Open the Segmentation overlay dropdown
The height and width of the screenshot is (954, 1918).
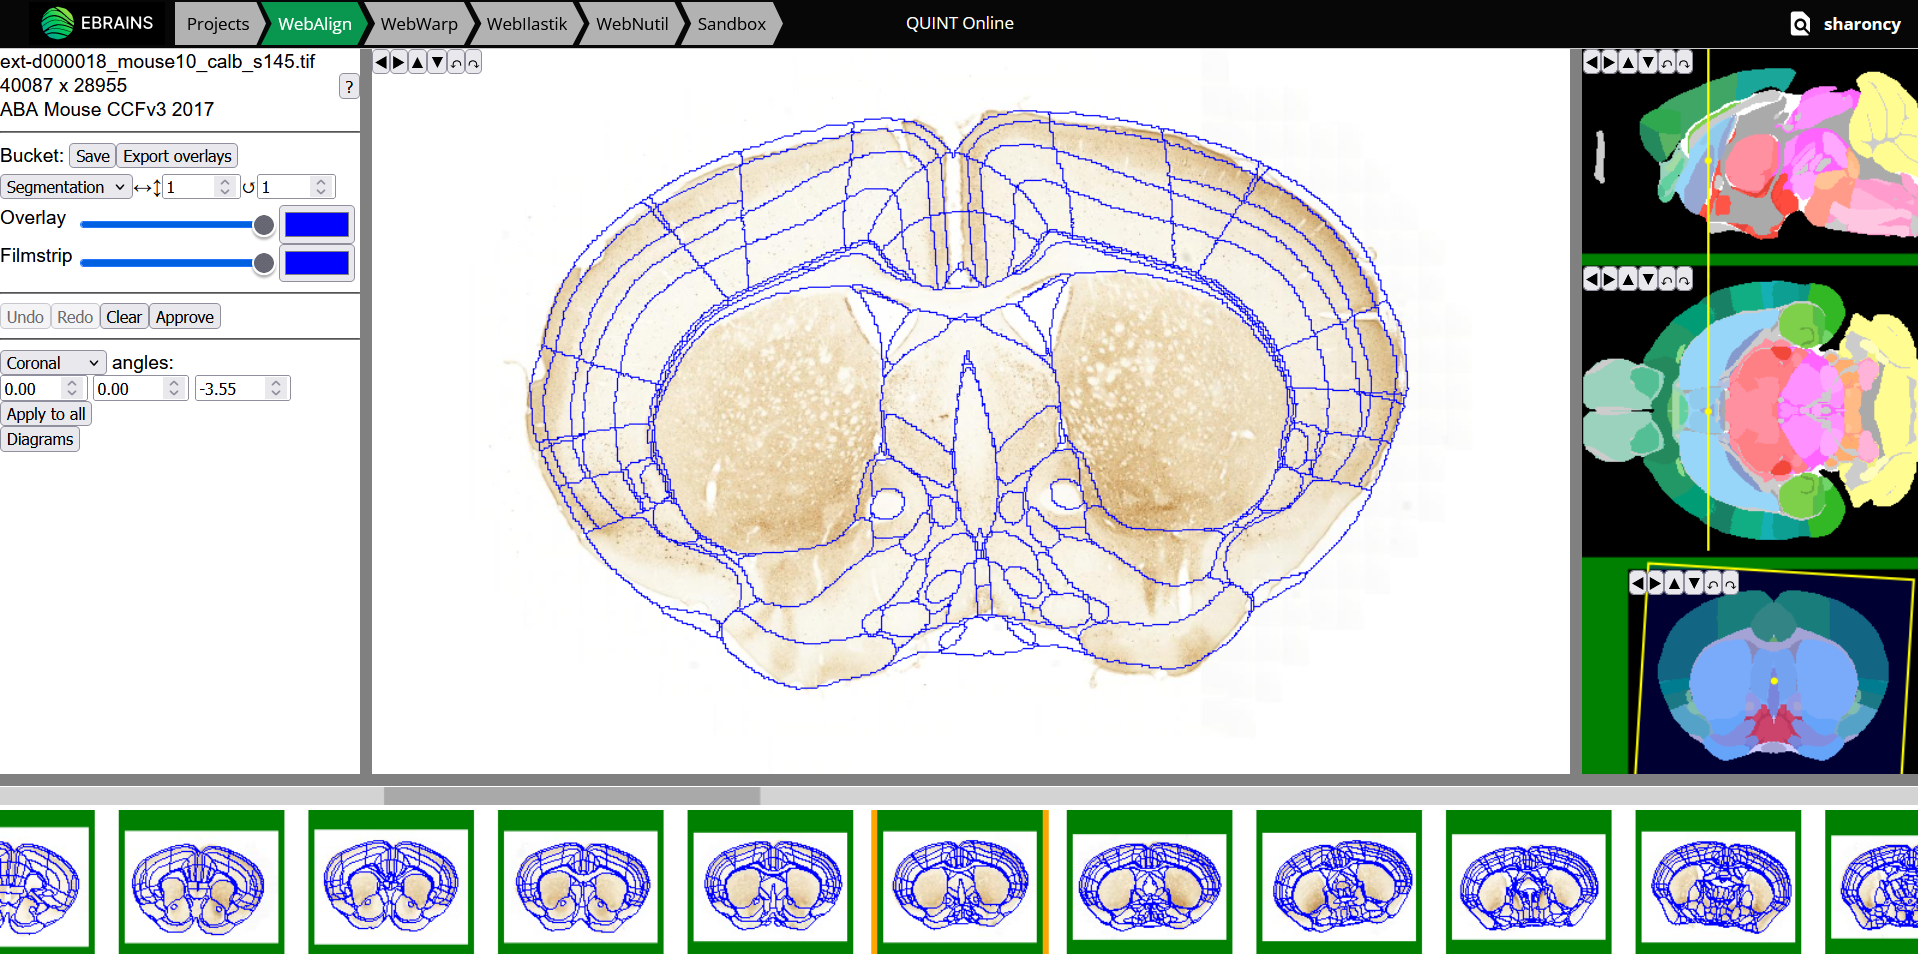(x=66, y=187)
